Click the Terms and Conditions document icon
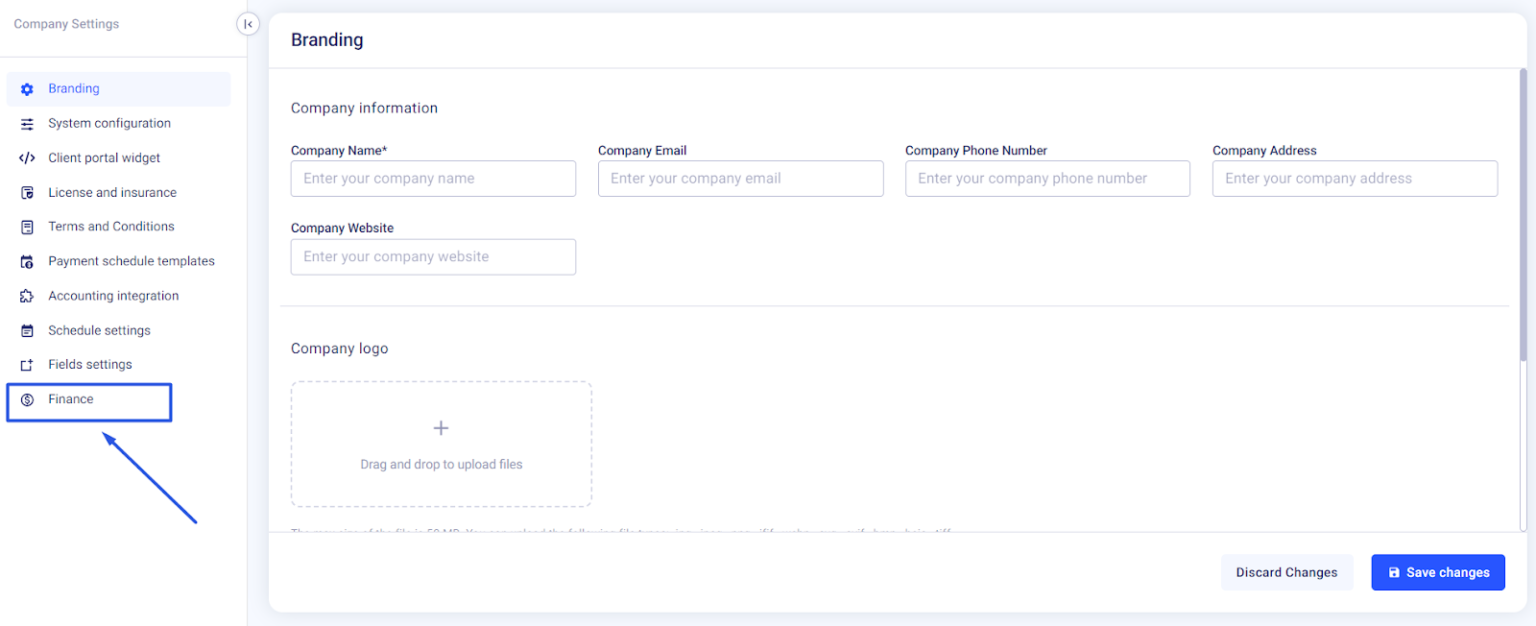 (x=27, y=227)
